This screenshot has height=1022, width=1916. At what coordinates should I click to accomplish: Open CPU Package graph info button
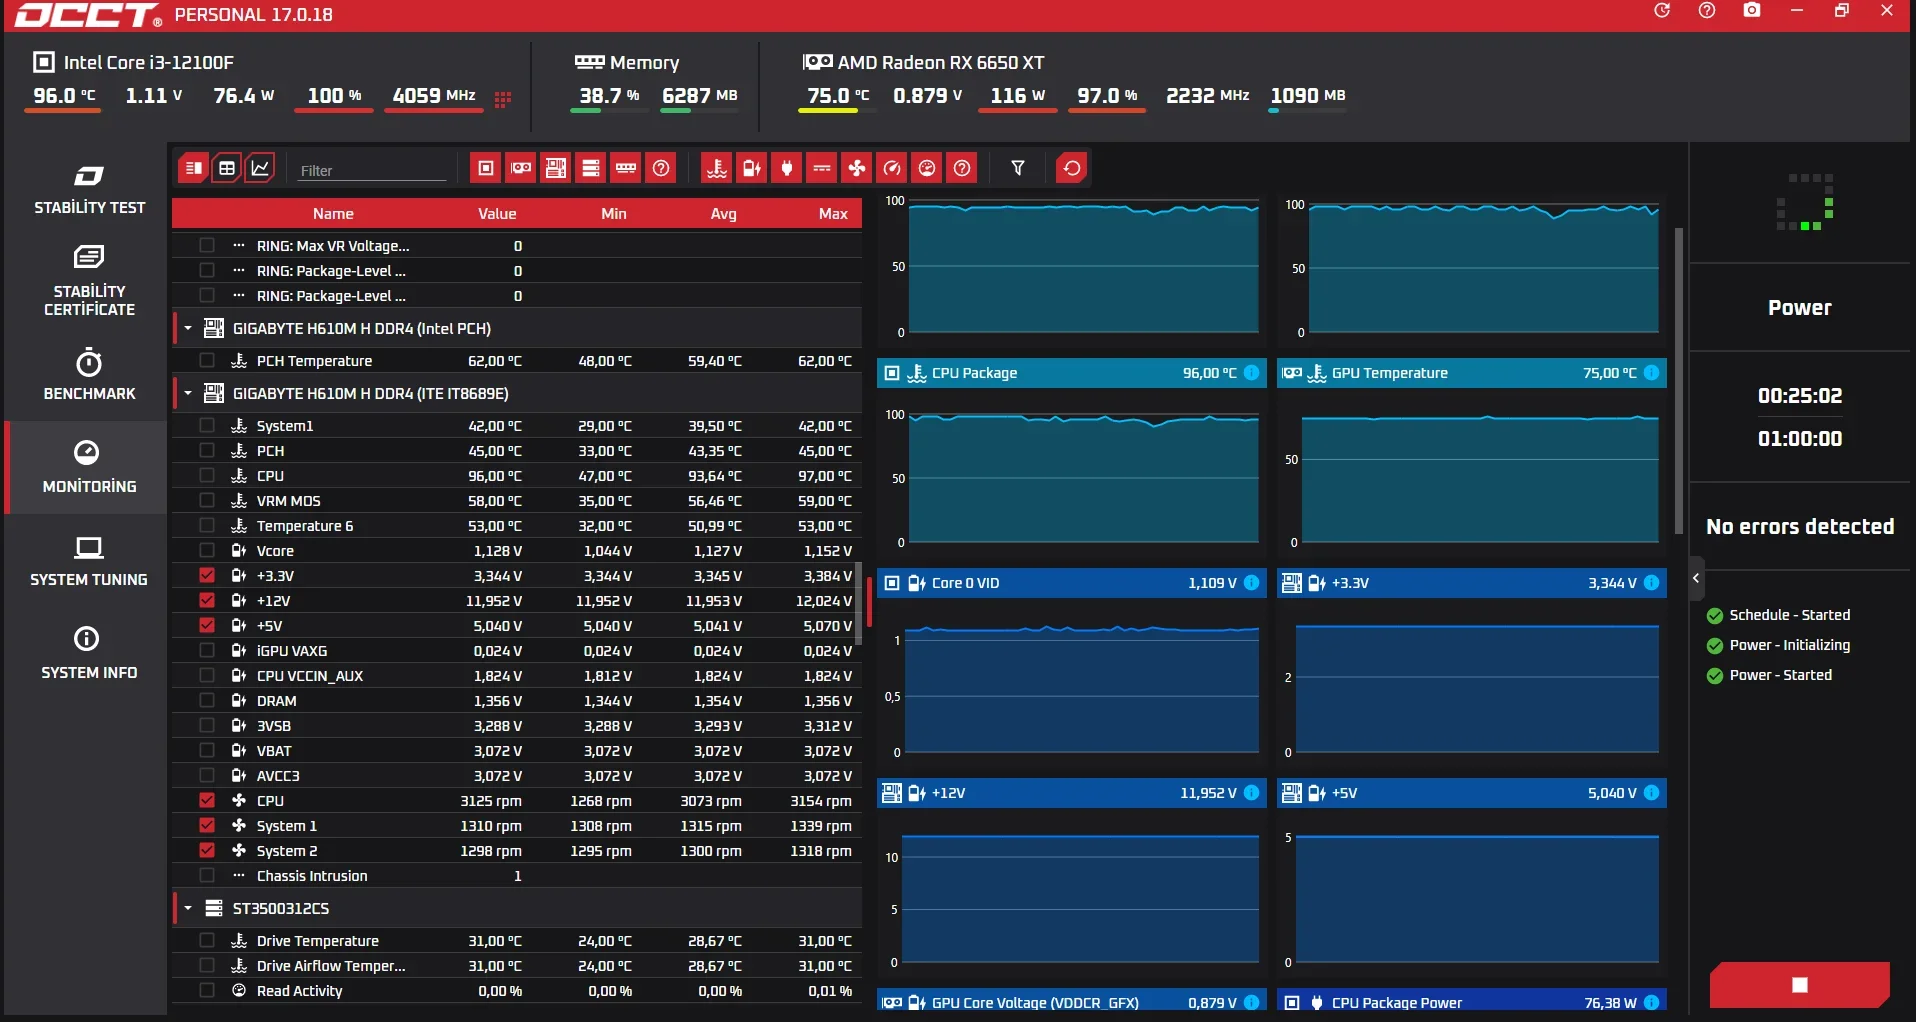[x=1251, y=373]
